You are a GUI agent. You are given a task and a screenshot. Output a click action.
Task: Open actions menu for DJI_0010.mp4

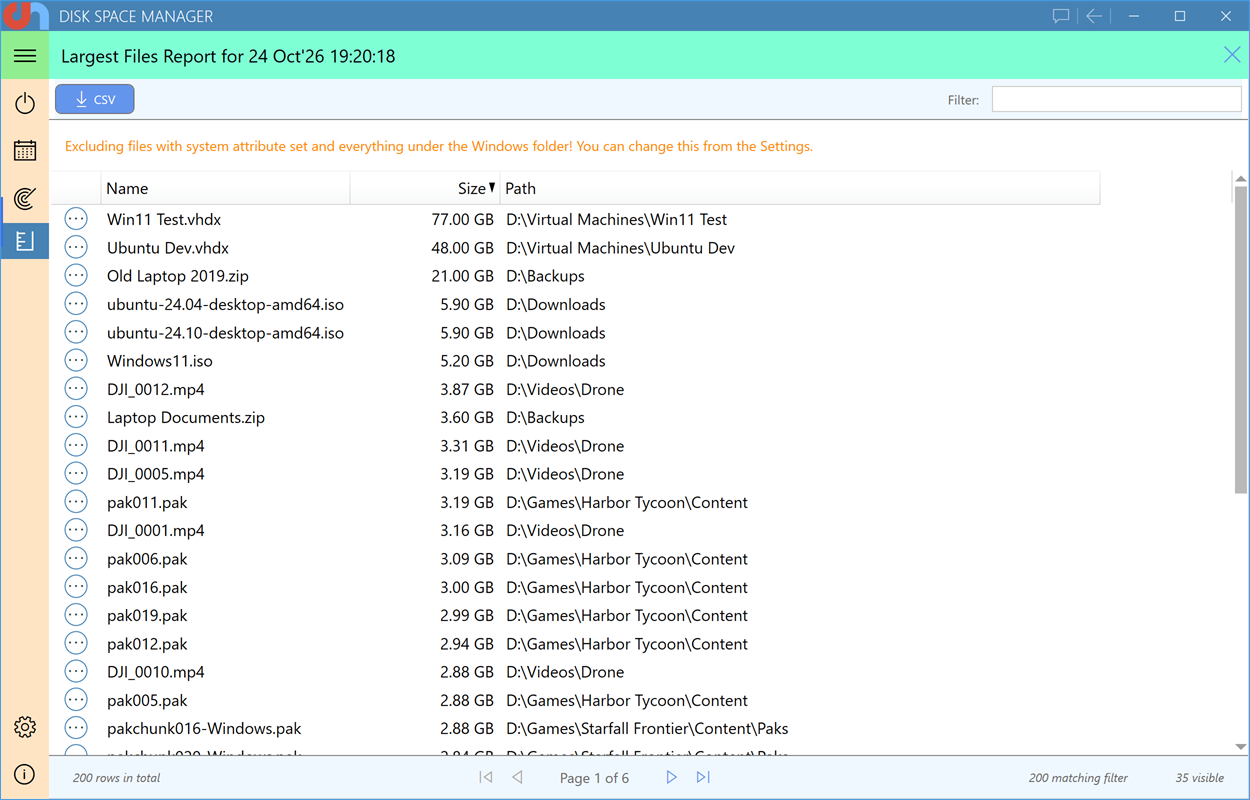(76, 672)
